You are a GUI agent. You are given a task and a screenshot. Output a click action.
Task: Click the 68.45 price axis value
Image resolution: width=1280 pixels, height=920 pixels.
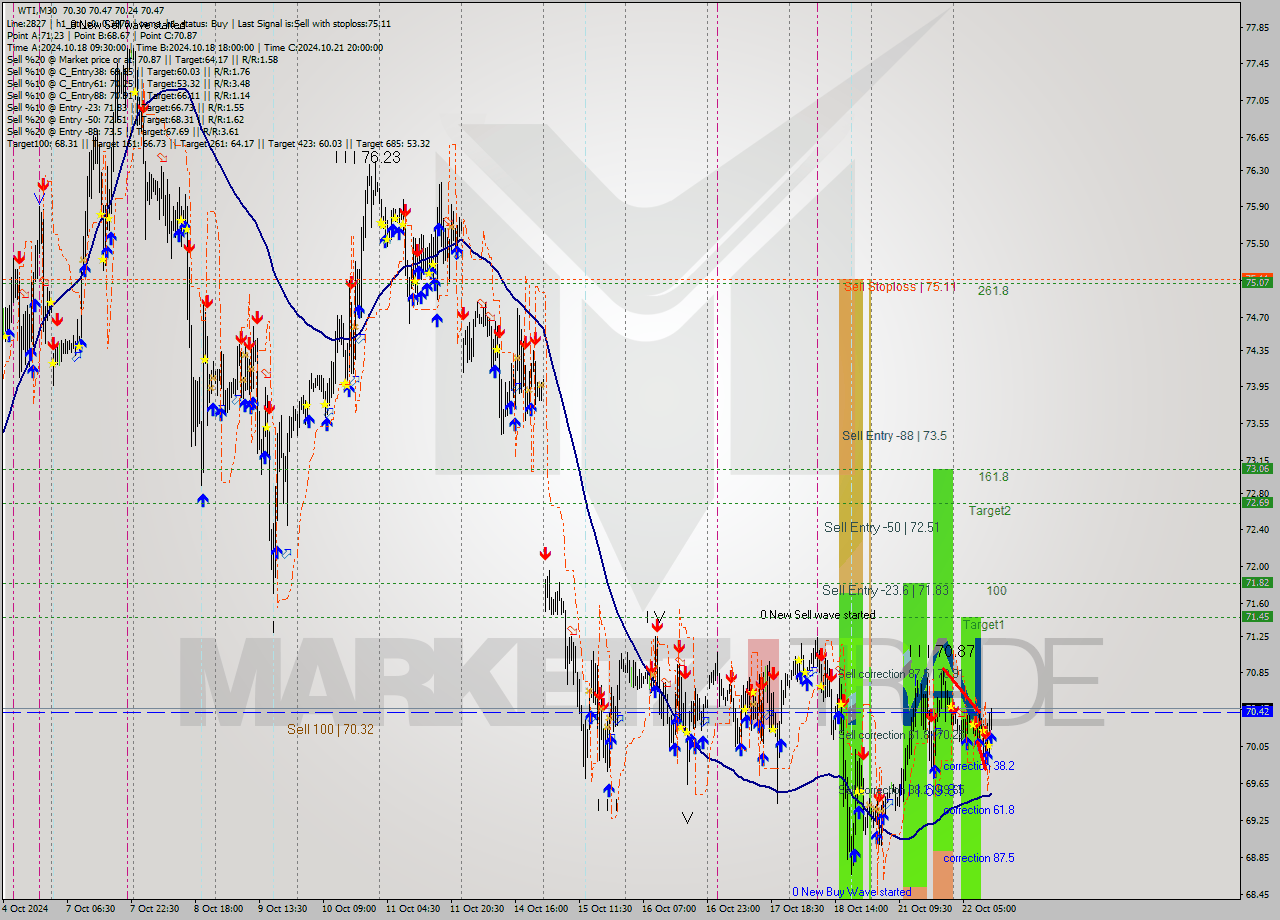[x=1258, y=894]
